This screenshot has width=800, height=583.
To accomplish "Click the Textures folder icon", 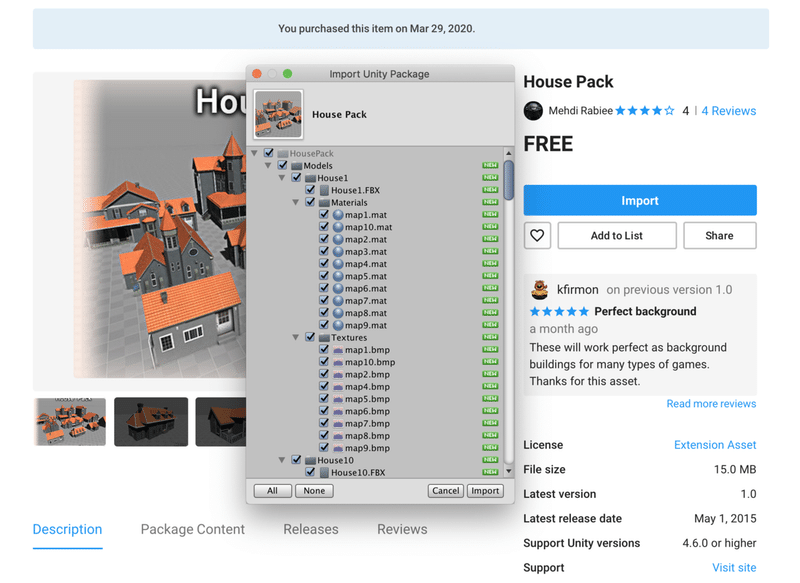I will 324,338.
